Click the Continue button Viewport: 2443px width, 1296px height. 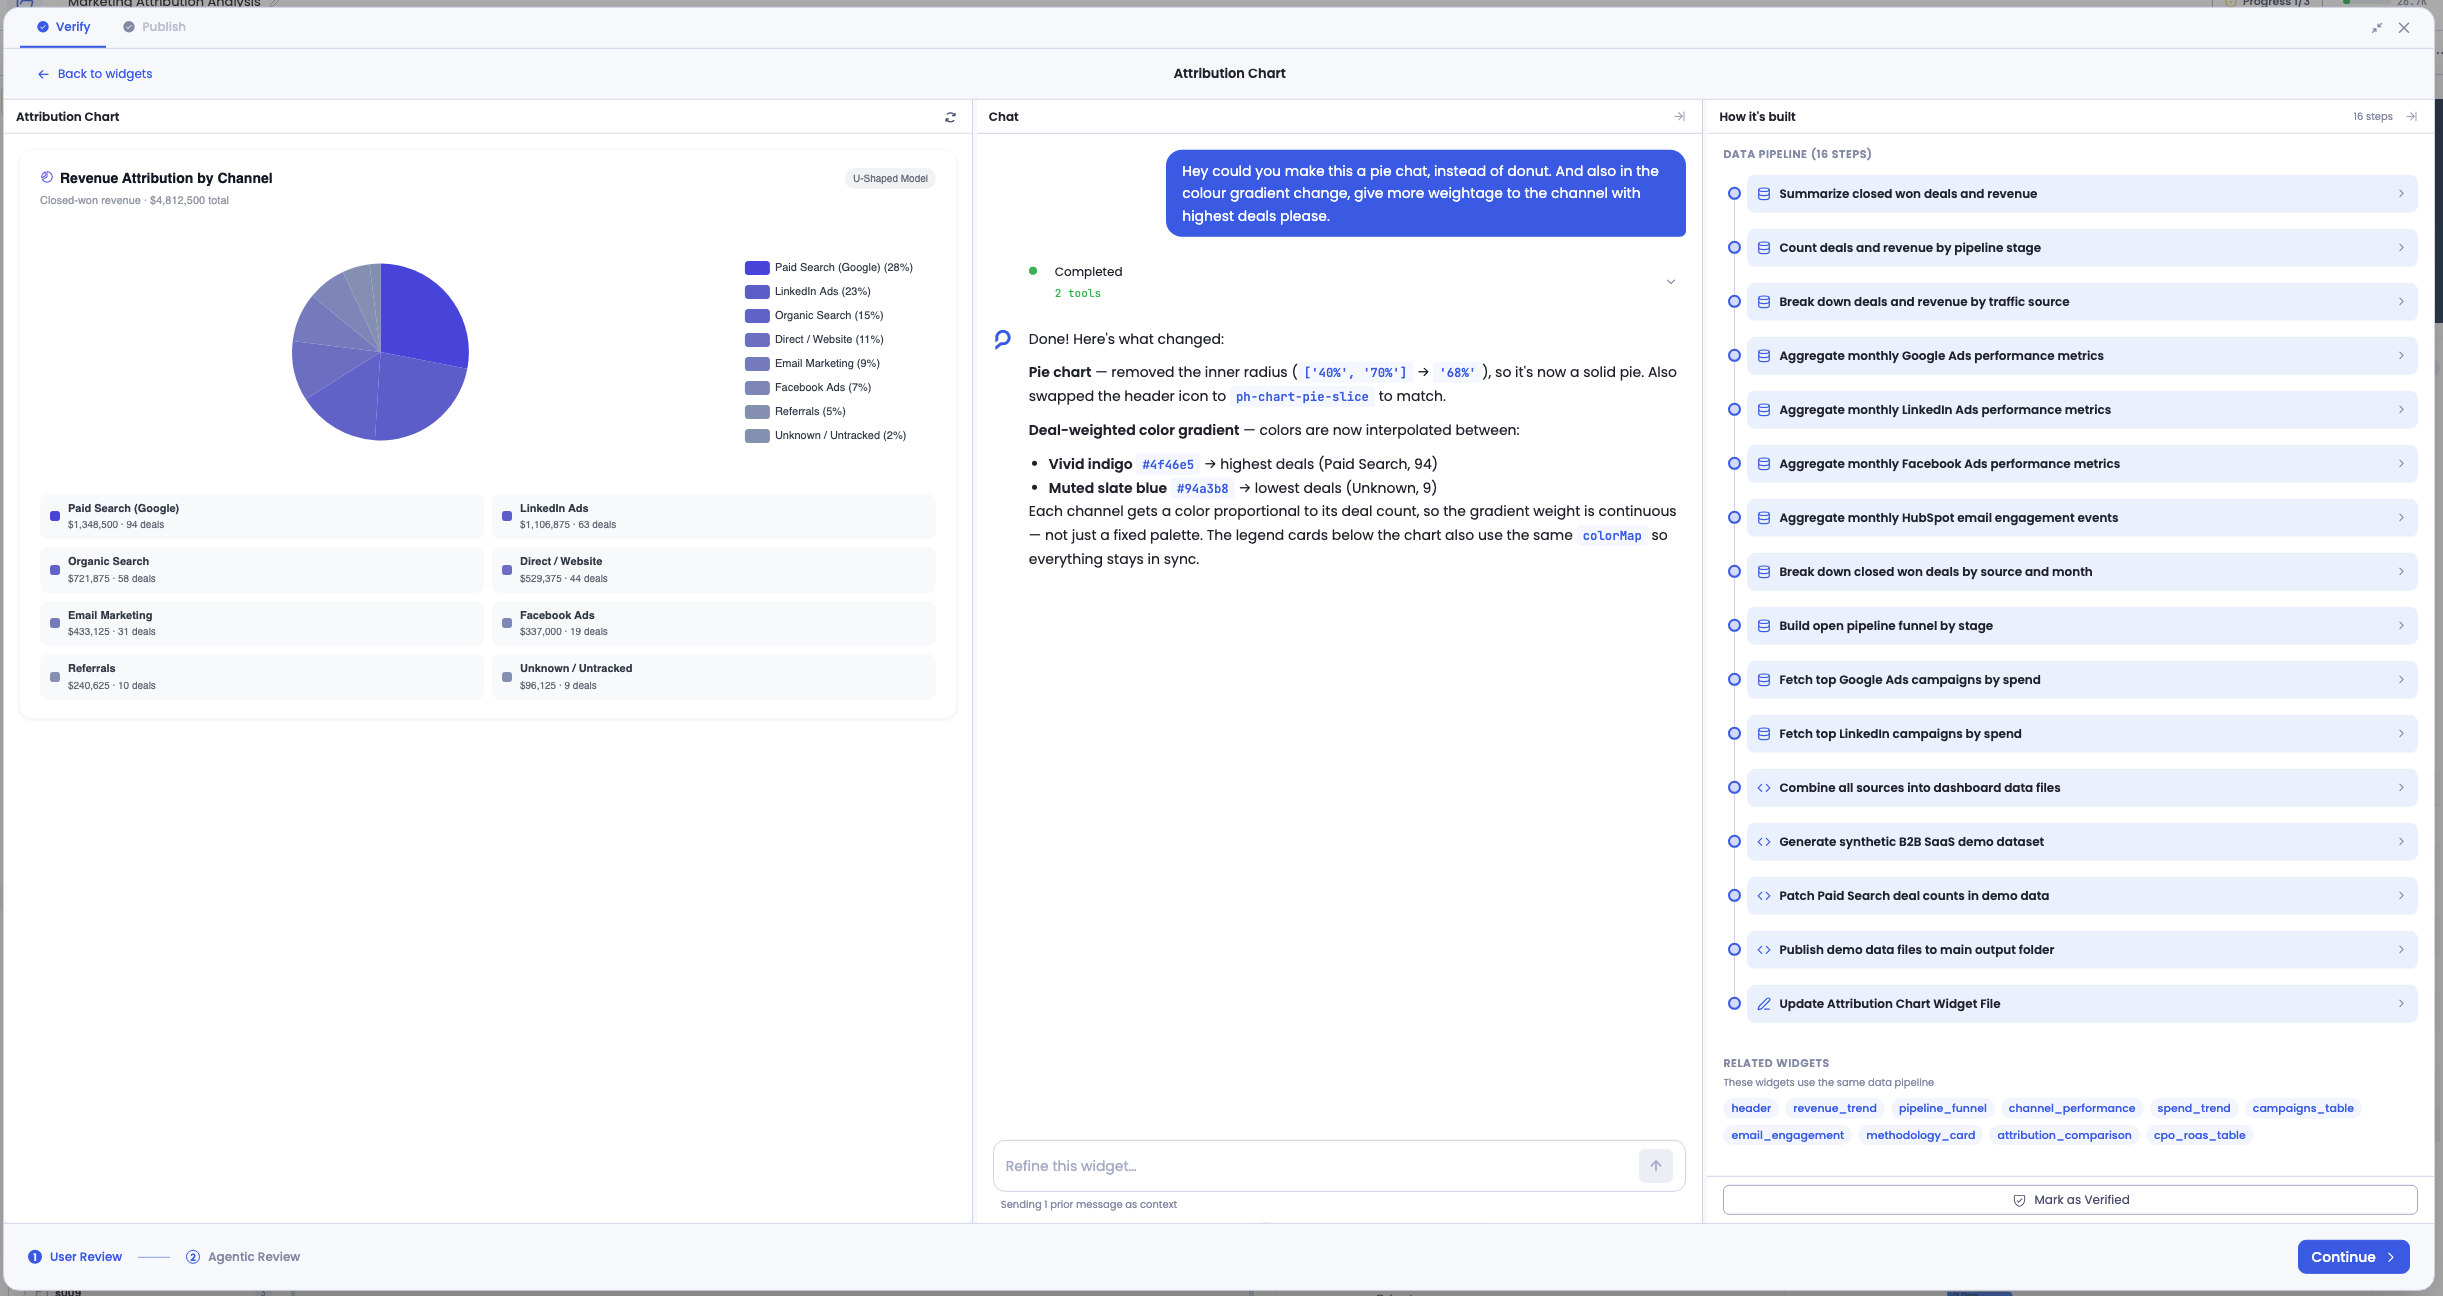2353,1257
